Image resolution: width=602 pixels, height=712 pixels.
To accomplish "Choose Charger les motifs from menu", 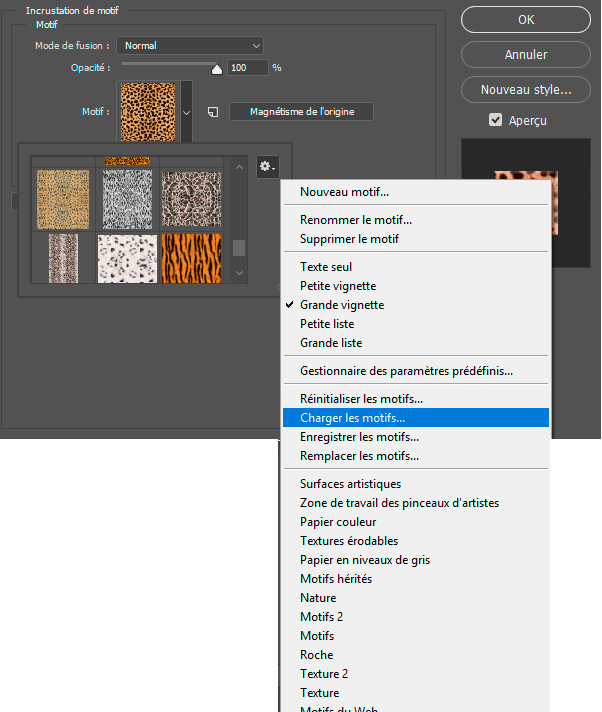I will point(353,418).
